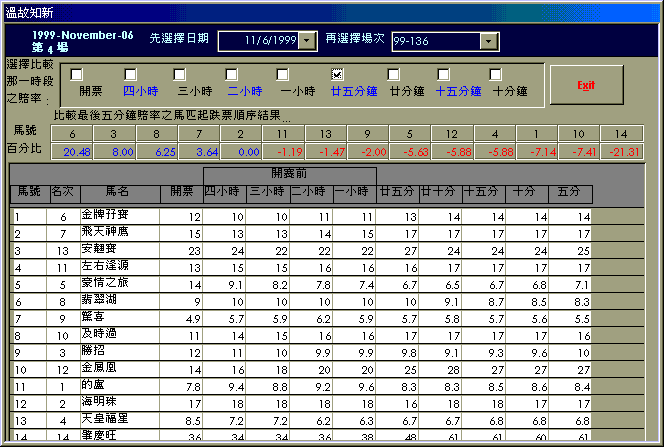The width and height of the screenshot is (664, 447).
Task: Click the 開賽前 header in the table
Action: 288,174
